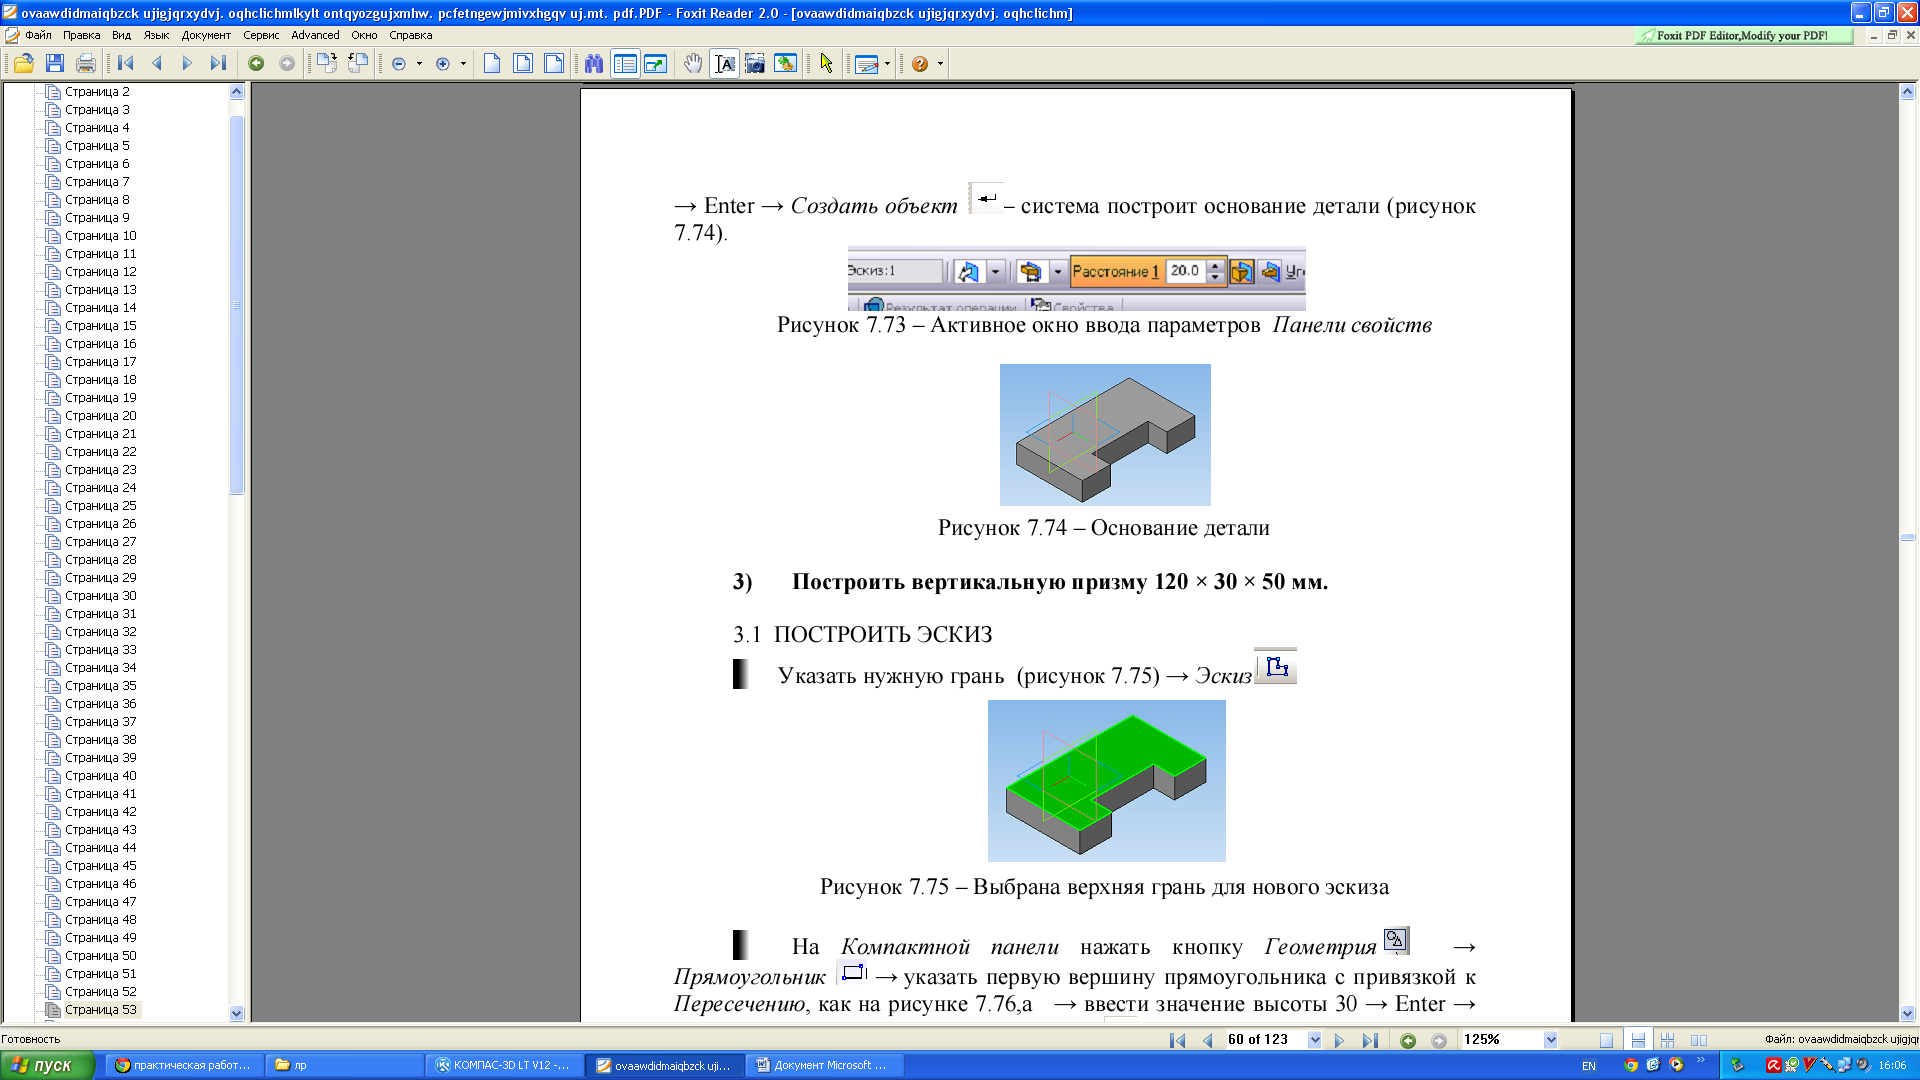Jump to last page in top toolbar

tap(218, 64)
